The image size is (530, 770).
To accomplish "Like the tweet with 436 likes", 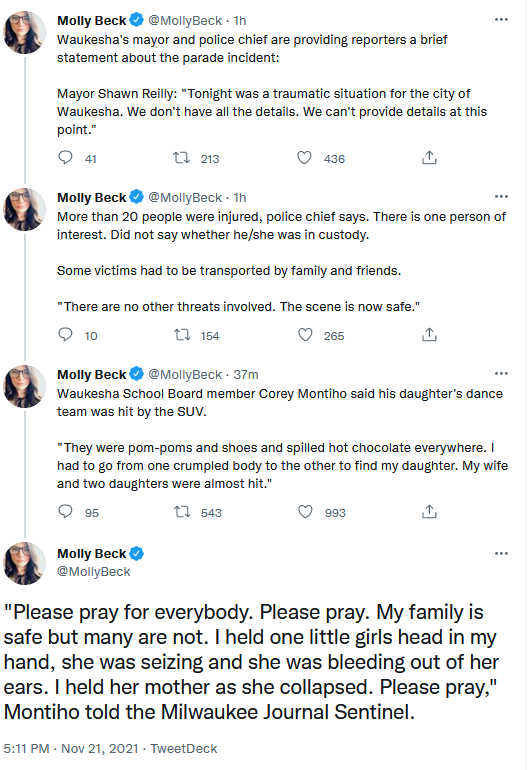I will click(x=305, y=158).
